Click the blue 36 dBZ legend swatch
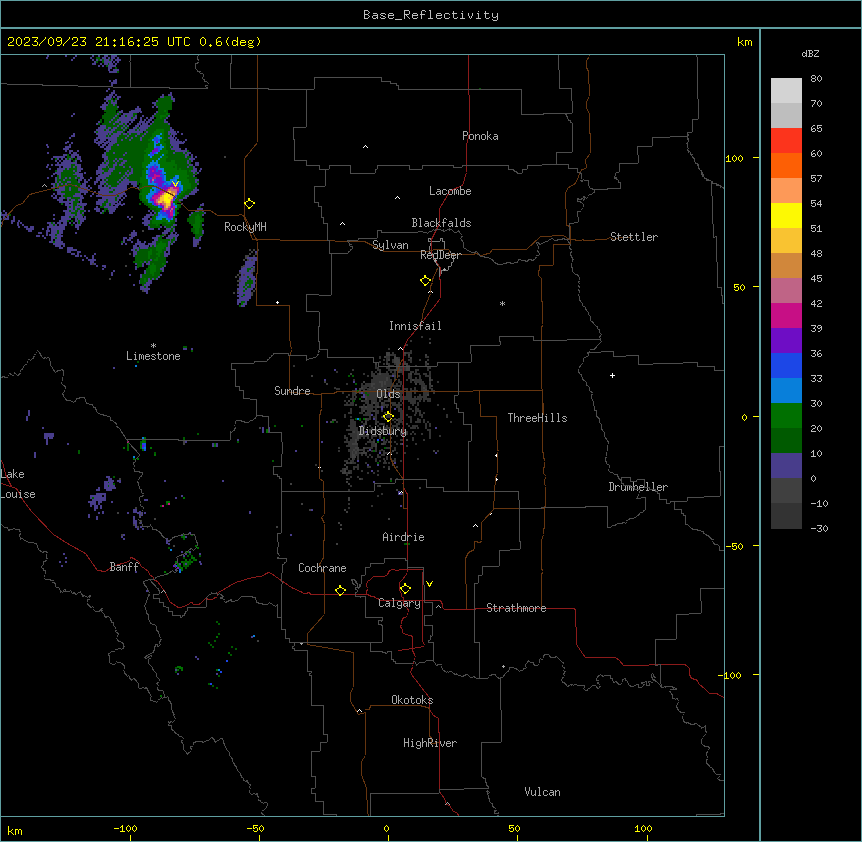 (x=786, y=366)
